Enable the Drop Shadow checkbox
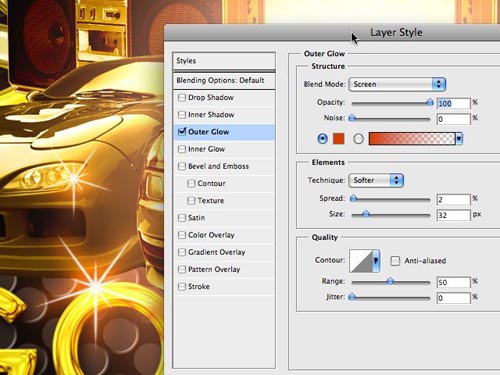The image size is (500, 375). click(x=182, y=98)
